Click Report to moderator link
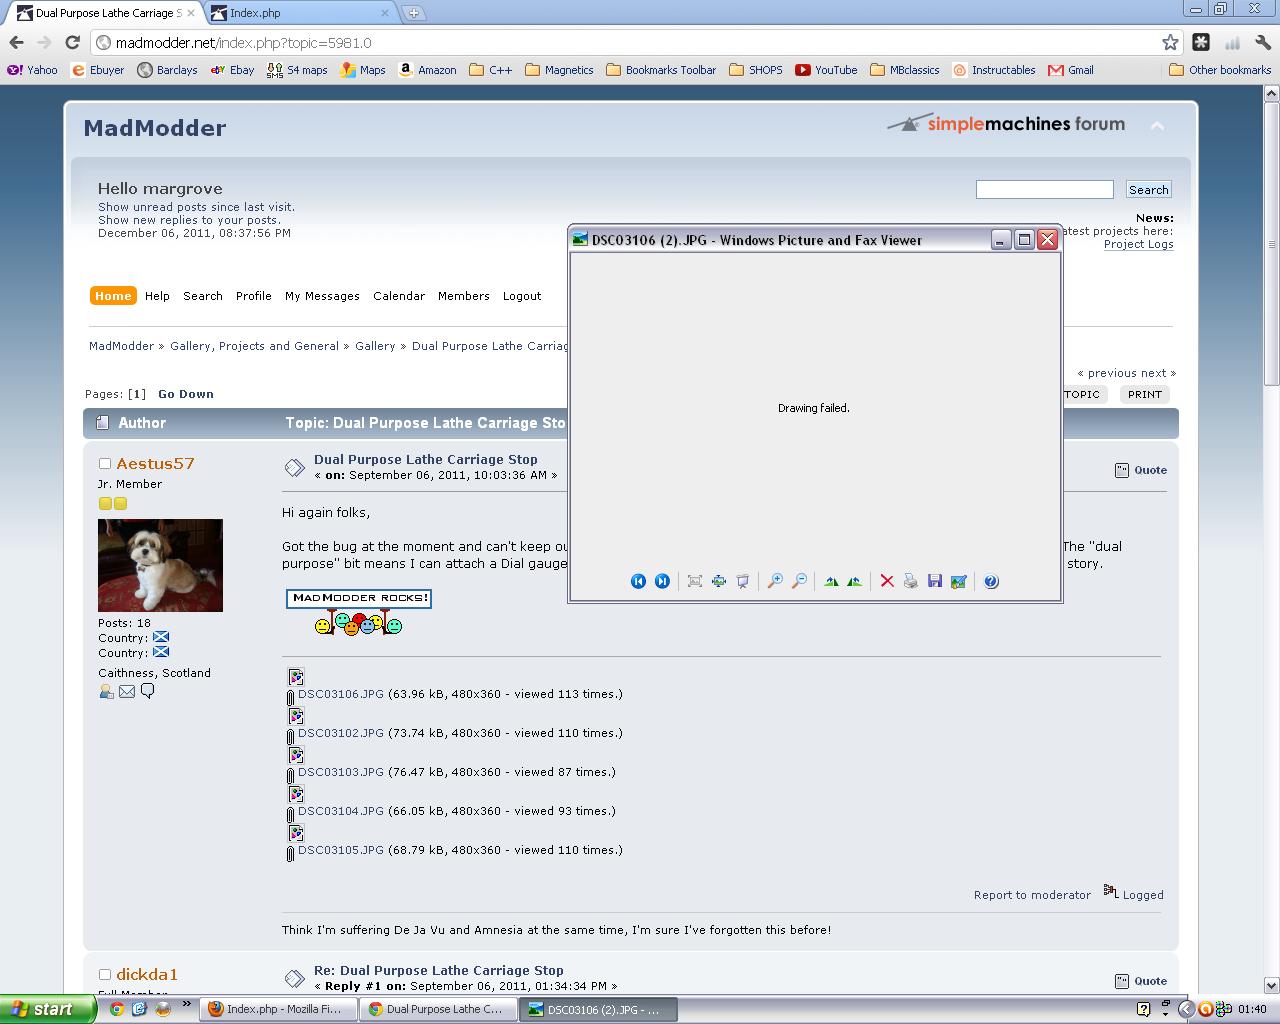This screenshot has width=1280, height=1024. coord(1032,895)
